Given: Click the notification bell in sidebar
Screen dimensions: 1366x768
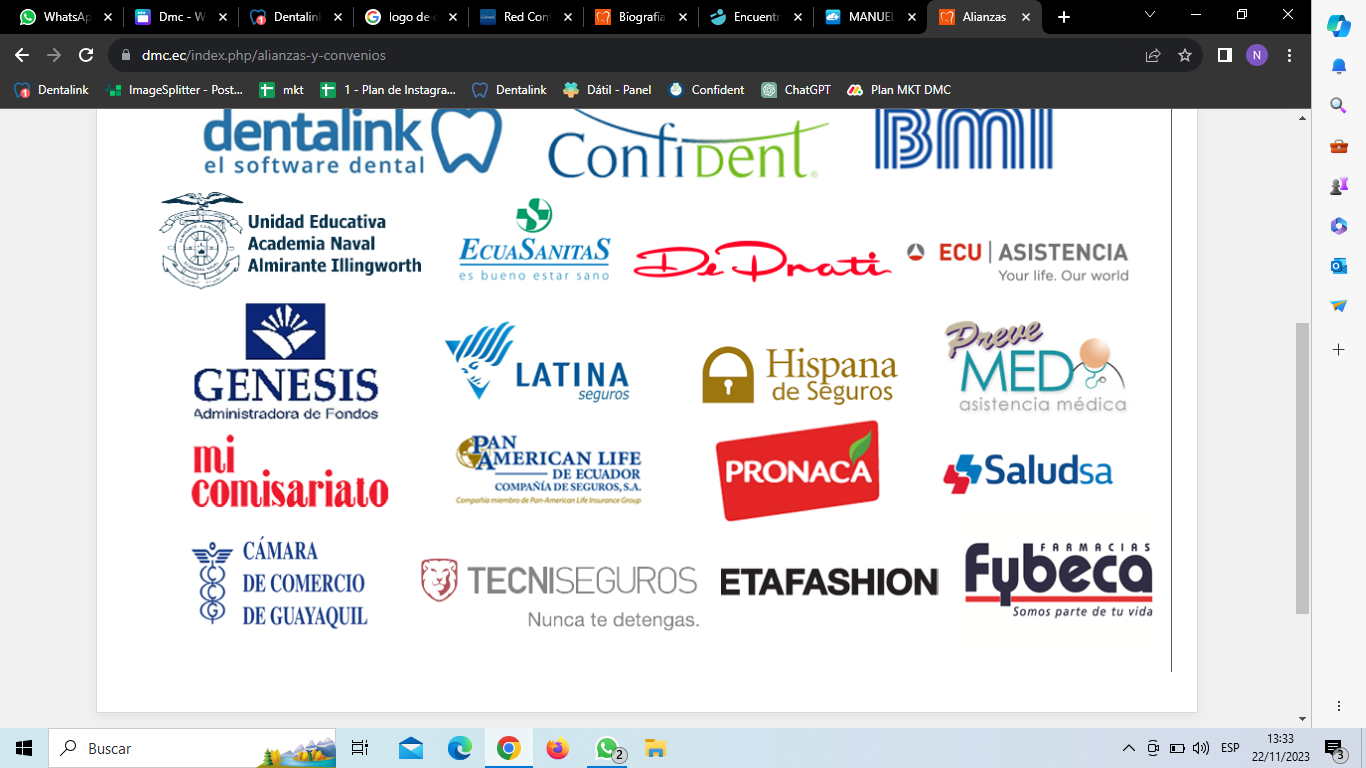Looking at the screenshot, I should pyautogui.click(x=1338, y=66).
